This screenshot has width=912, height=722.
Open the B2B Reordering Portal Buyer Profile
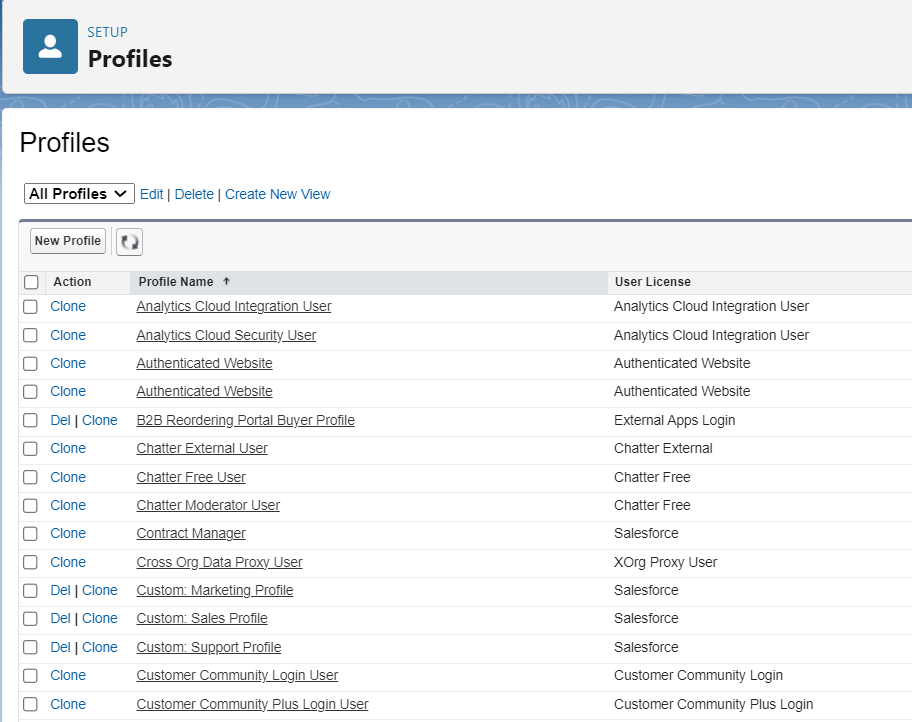pos(245,420)
